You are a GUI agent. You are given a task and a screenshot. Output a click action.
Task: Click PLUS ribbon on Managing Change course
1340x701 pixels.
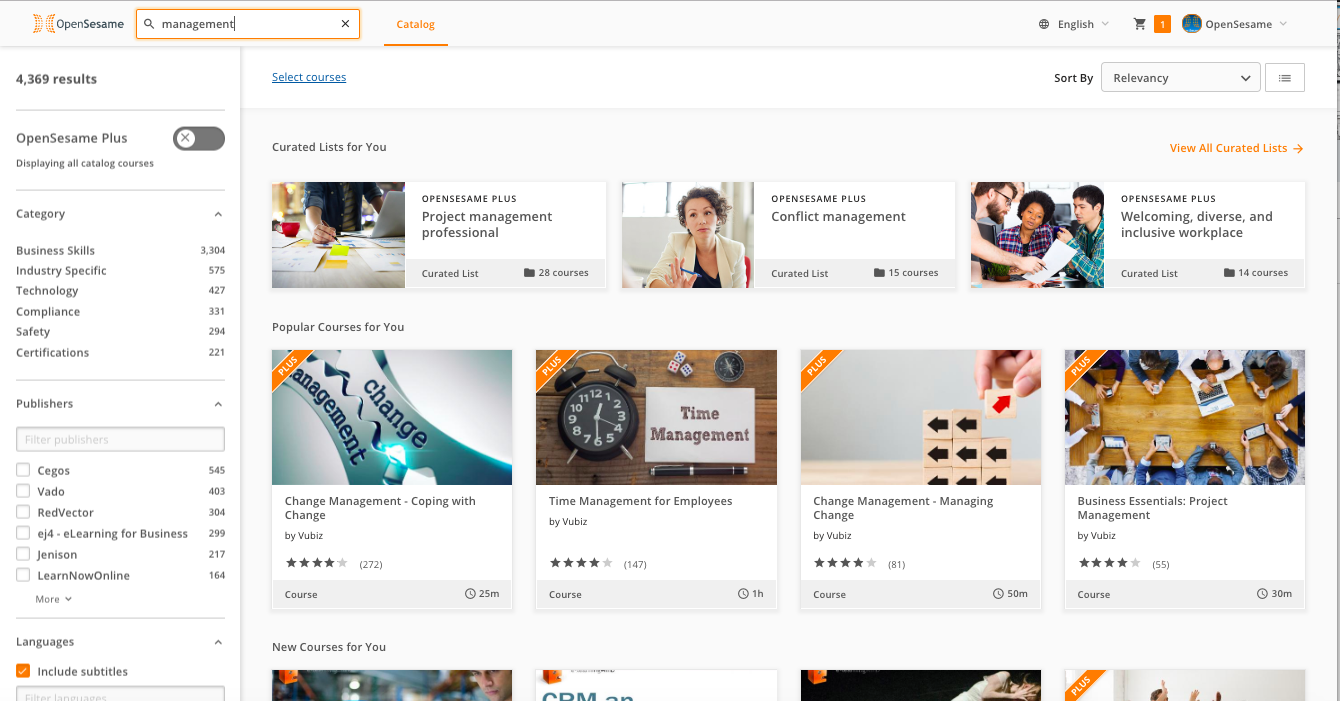(818, 367)
